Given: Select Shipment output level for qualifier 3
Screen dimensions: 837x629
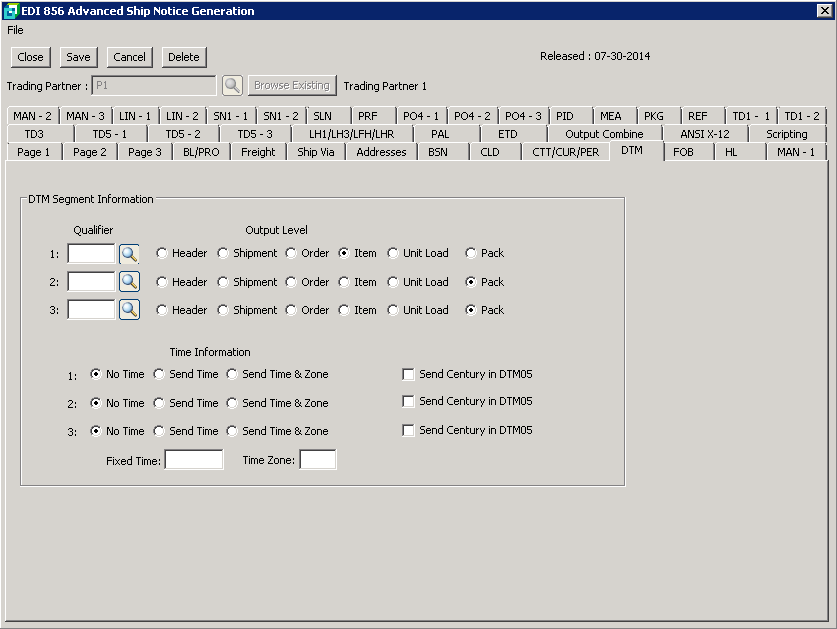Looking at the screenshot, I should 223,310.
